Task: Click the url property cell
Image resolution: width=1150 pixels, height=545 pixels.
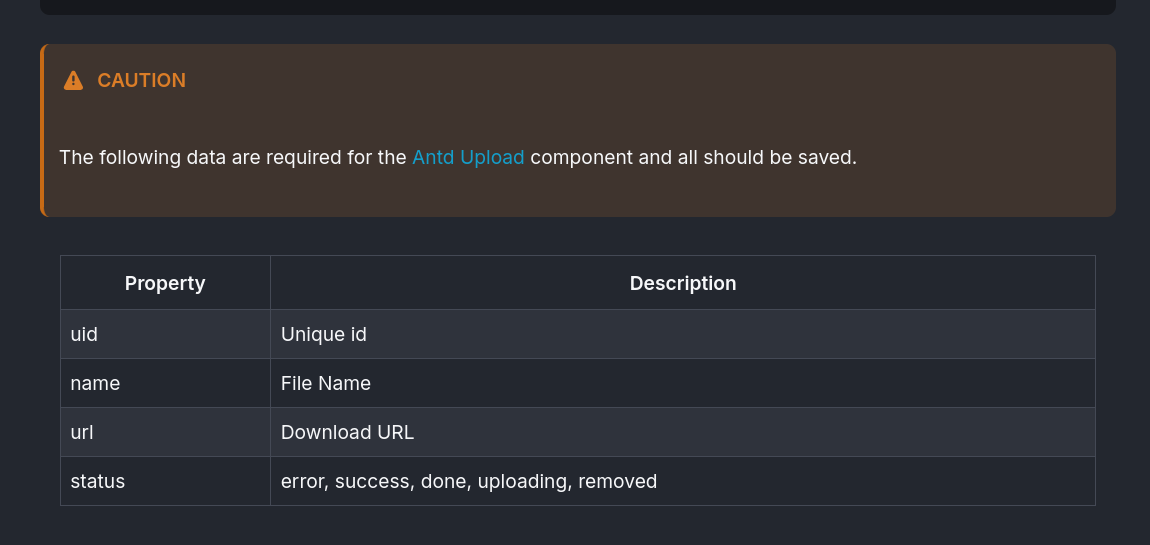Action: point(165,433)
